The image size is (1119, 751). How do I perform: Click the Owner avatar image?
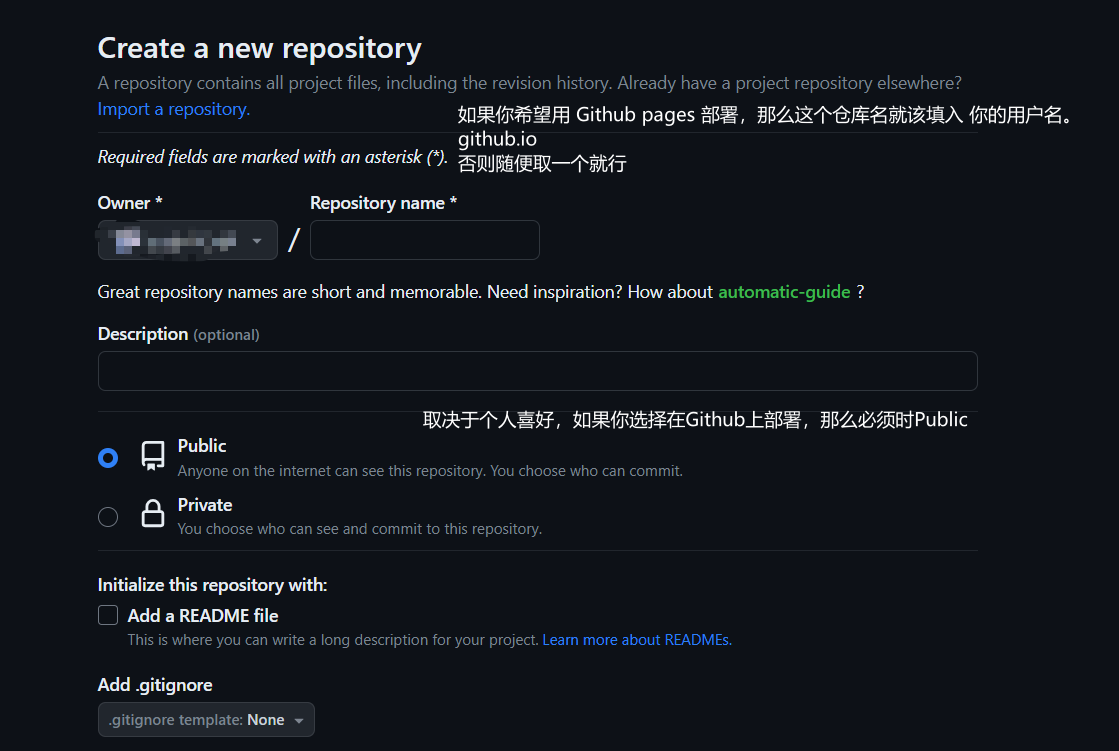128,241
